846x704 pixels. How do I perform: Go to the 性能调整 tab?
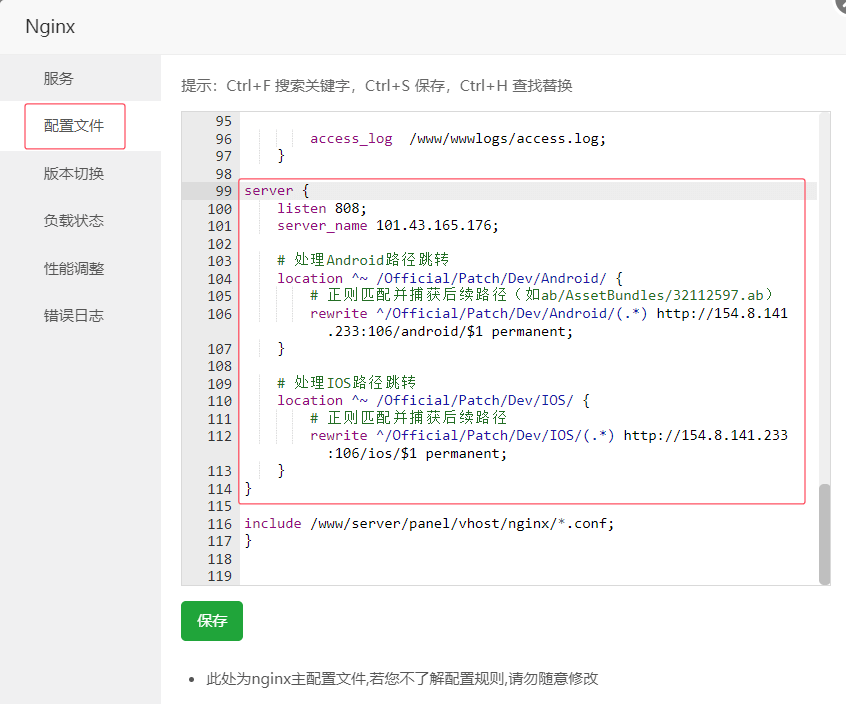(x=74, y=268)
